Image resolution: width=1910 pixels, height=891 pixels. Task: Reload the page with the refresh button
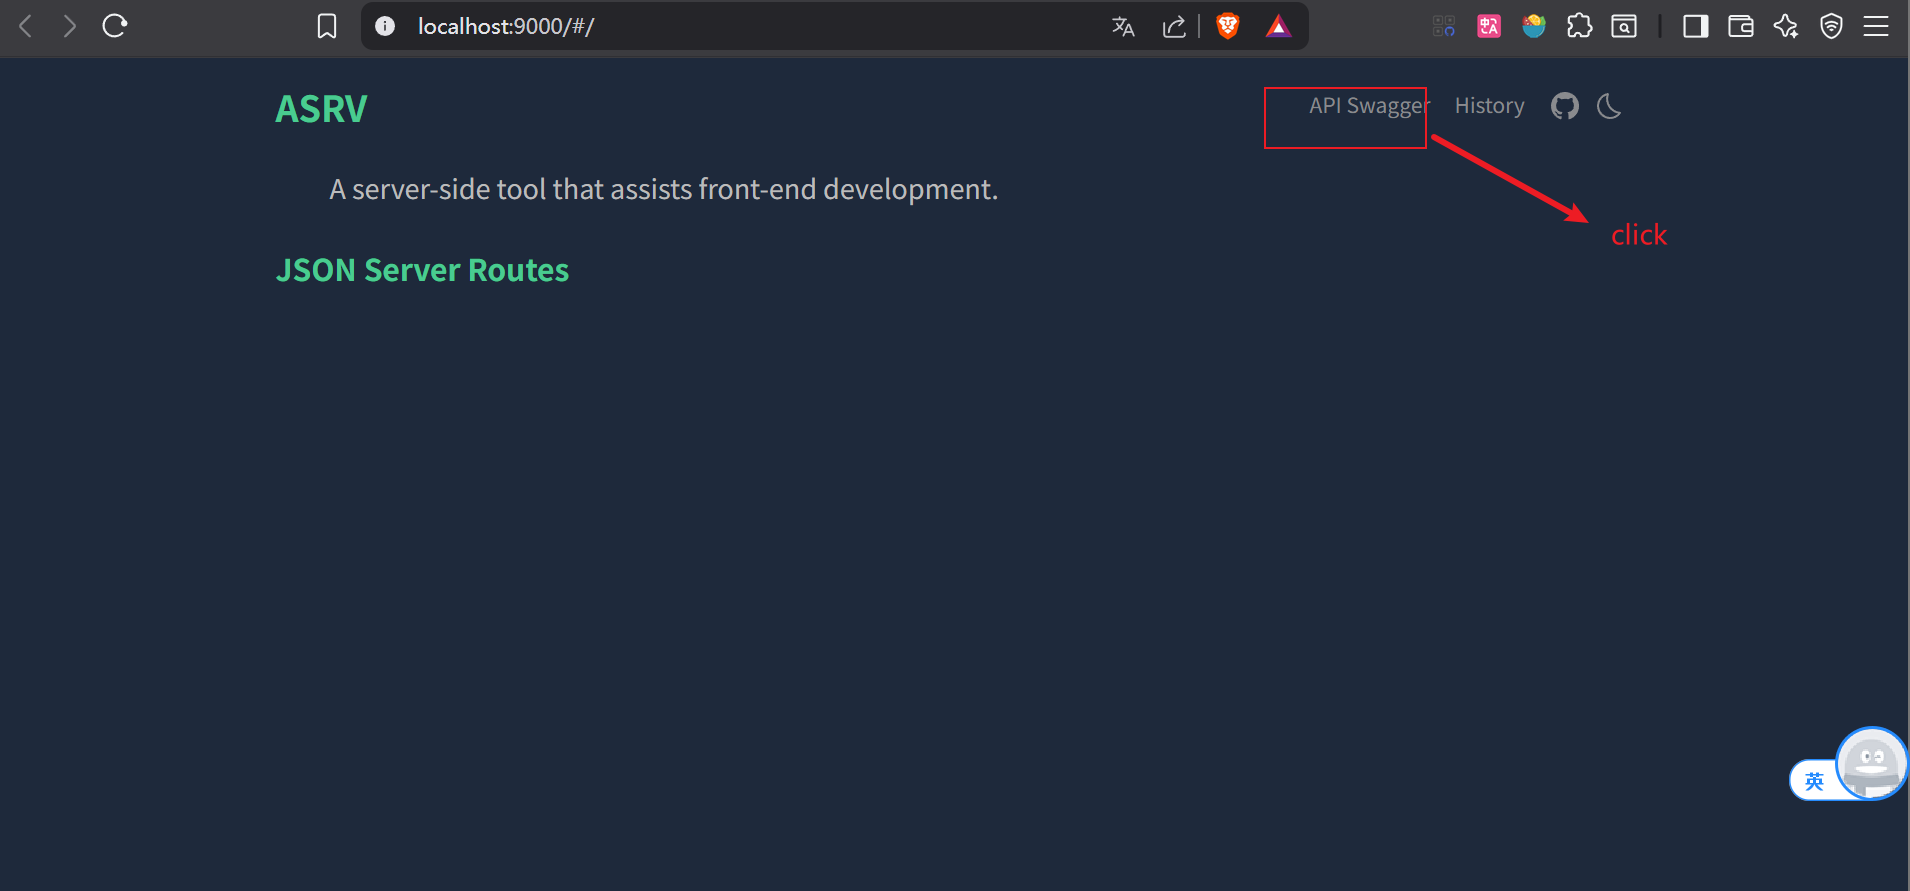click(x=115, y=26)
